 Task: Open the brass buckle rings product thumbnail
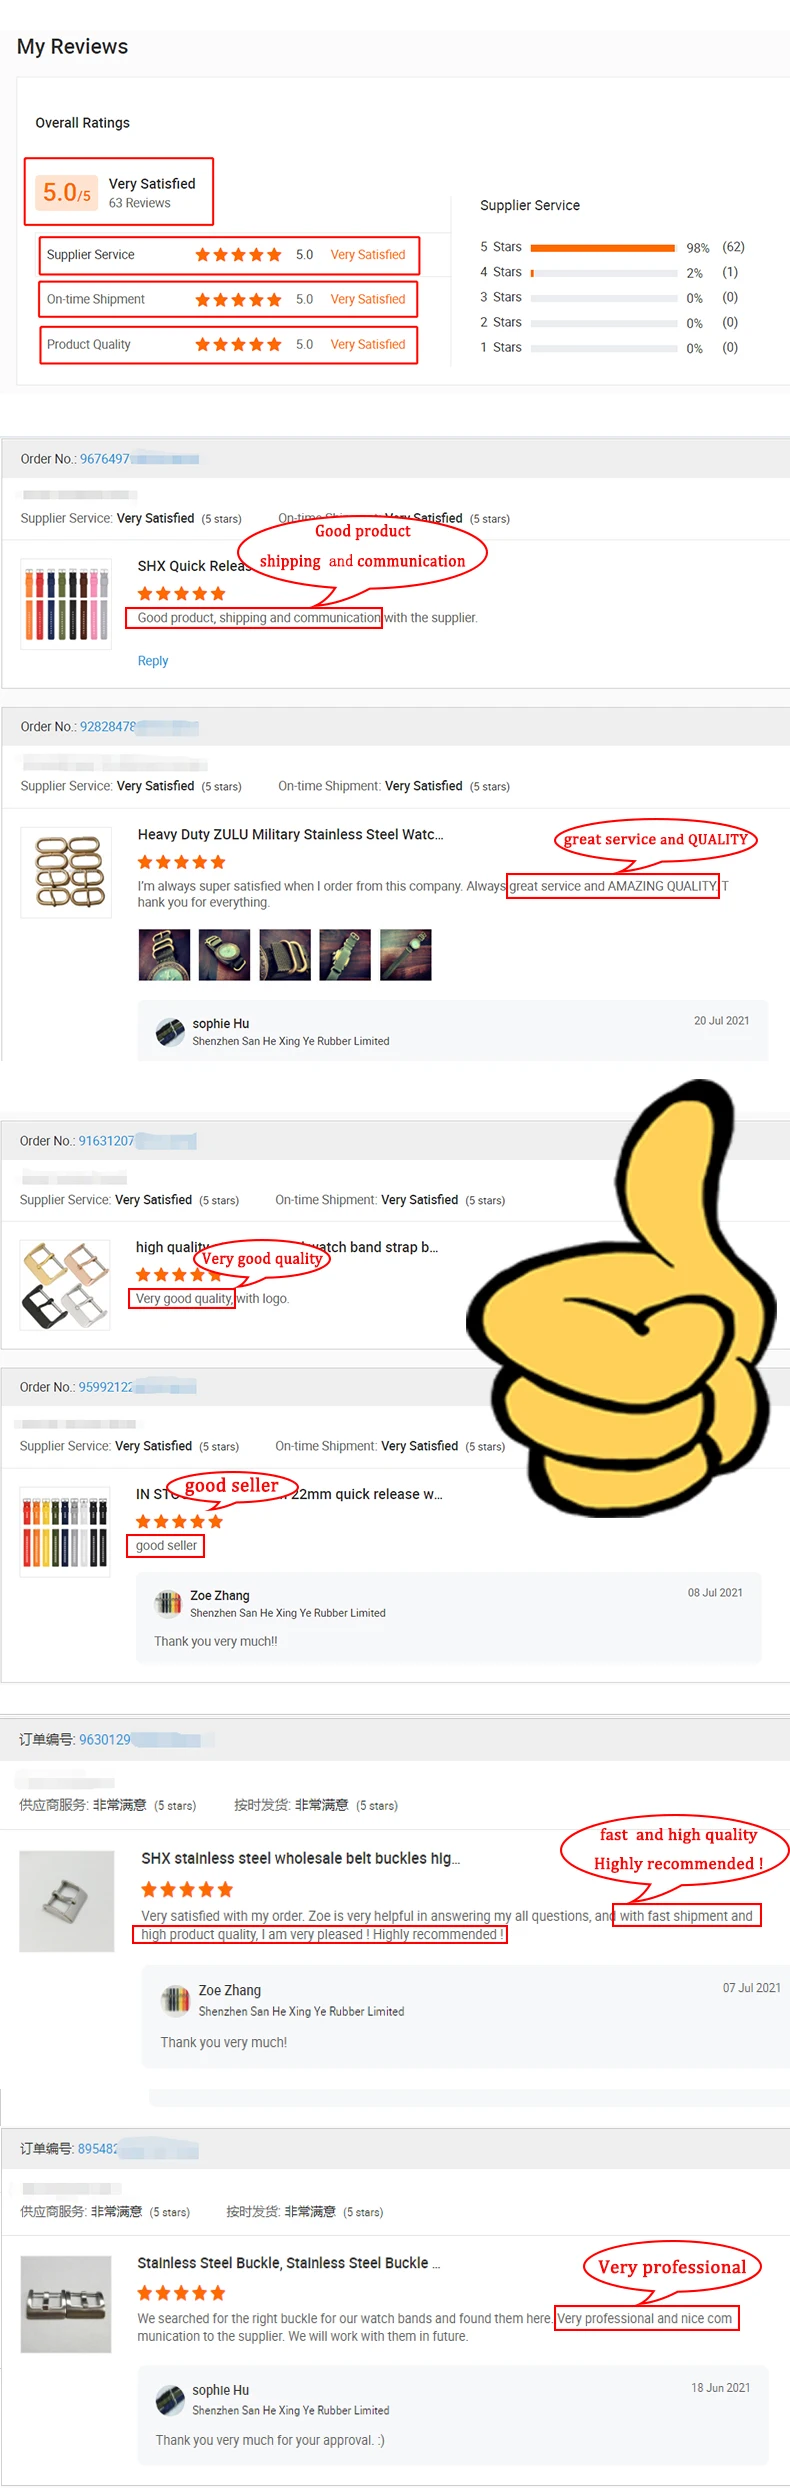tap(66, 872)
